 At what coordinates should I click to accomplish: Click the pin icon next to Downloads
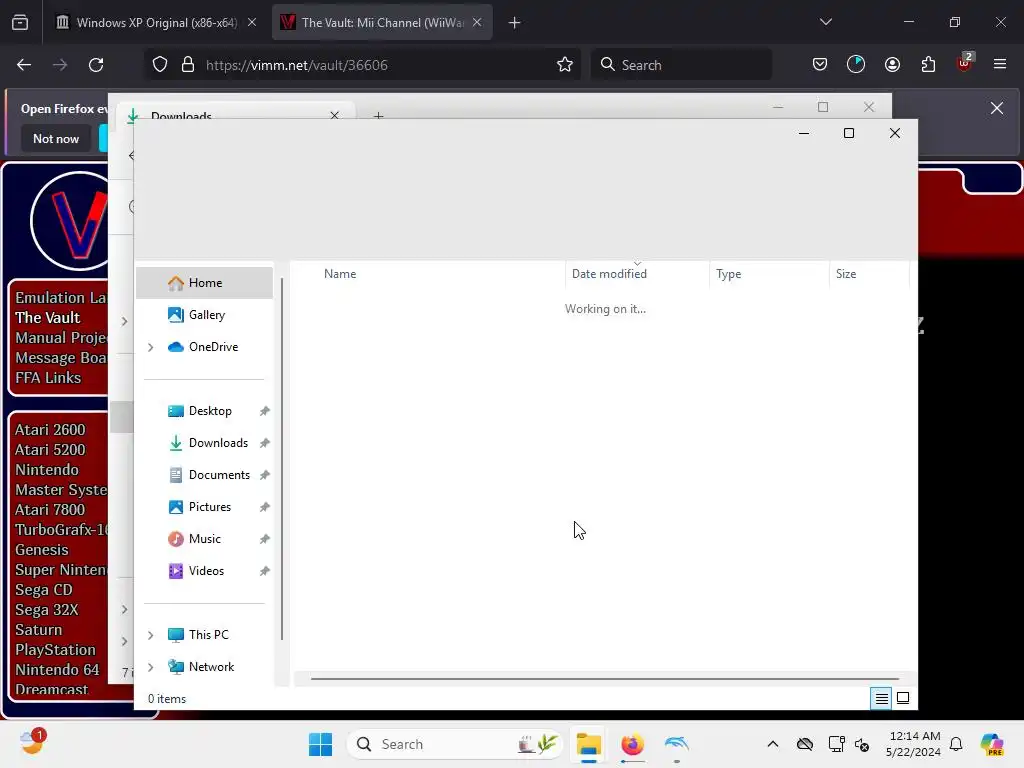264,443
